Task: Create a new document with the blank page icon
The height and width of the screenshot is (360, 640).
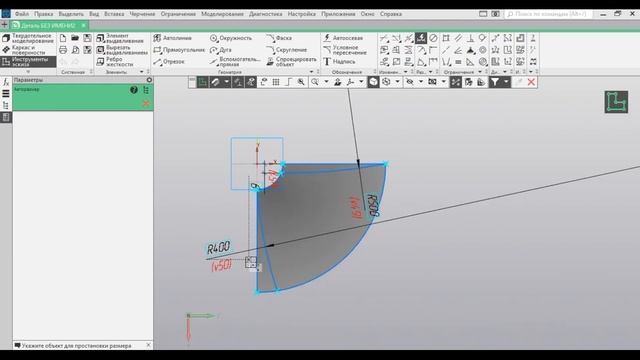Action: 63,38
